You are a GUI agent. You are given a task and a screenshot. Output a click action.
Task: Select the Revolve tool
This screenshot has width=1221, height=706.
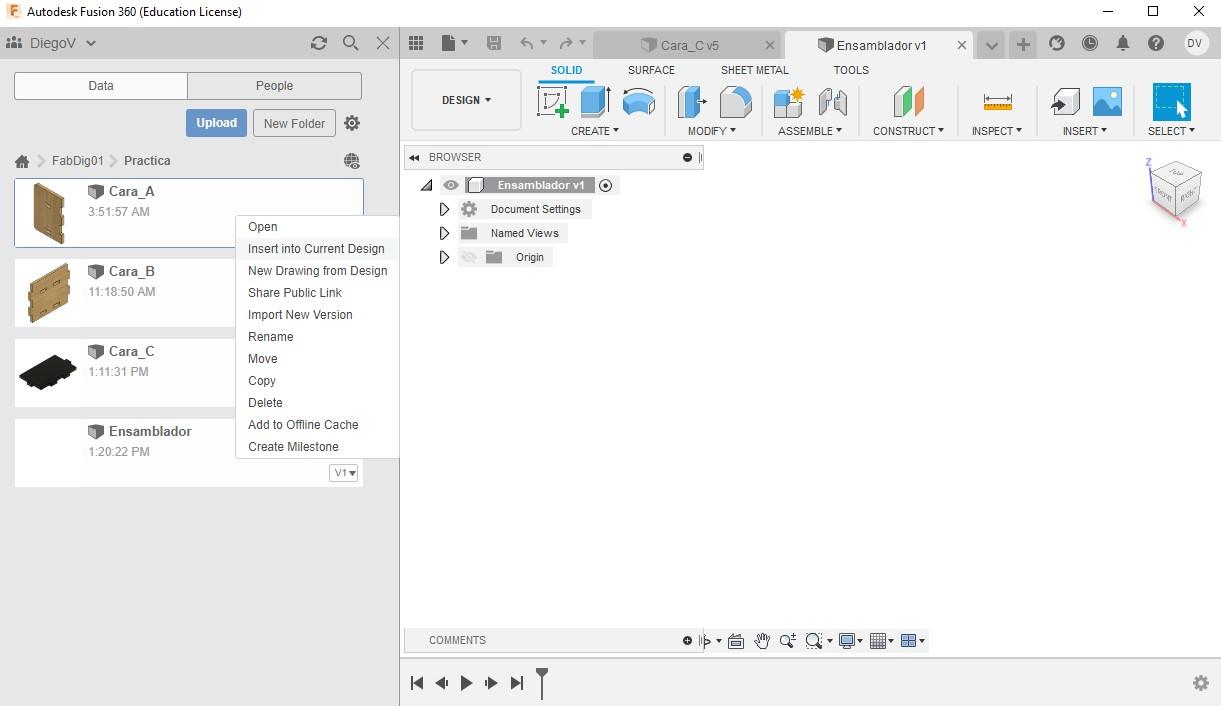tap(638, 102)
